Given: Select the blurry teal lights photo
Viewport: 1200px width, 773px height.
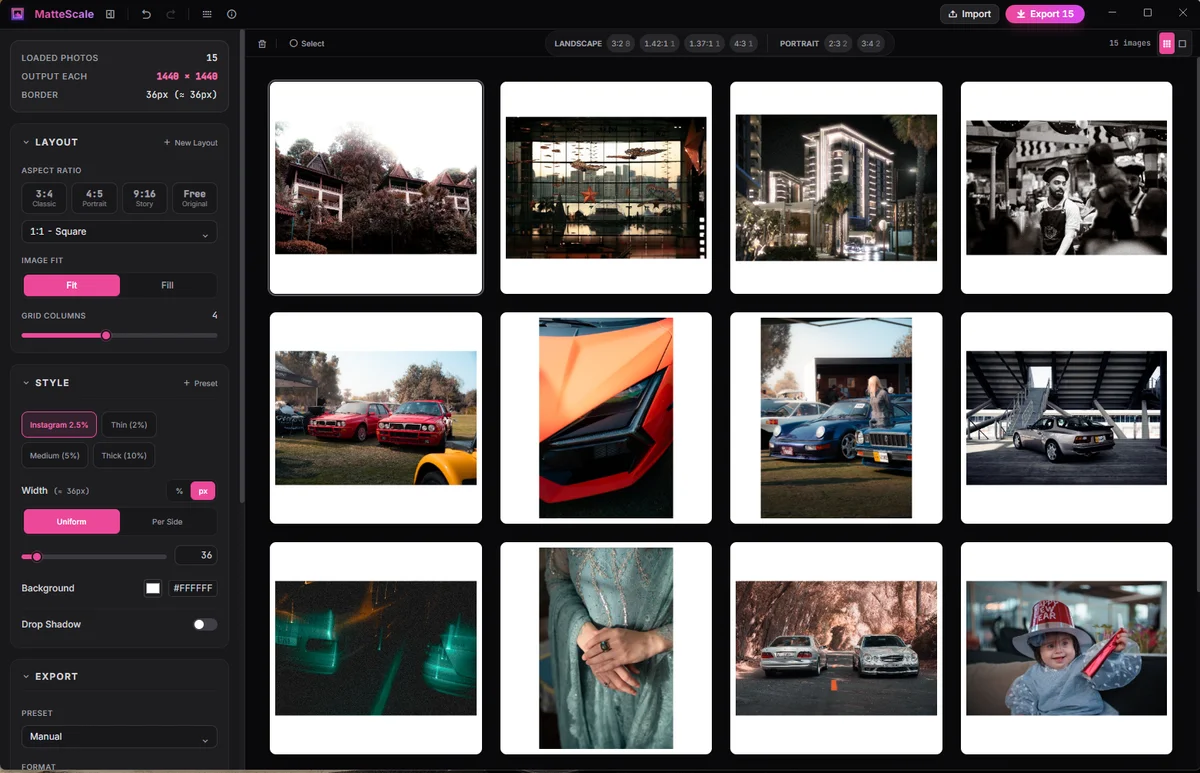Looking at the screenshot, I should click(x=376, y=648).
